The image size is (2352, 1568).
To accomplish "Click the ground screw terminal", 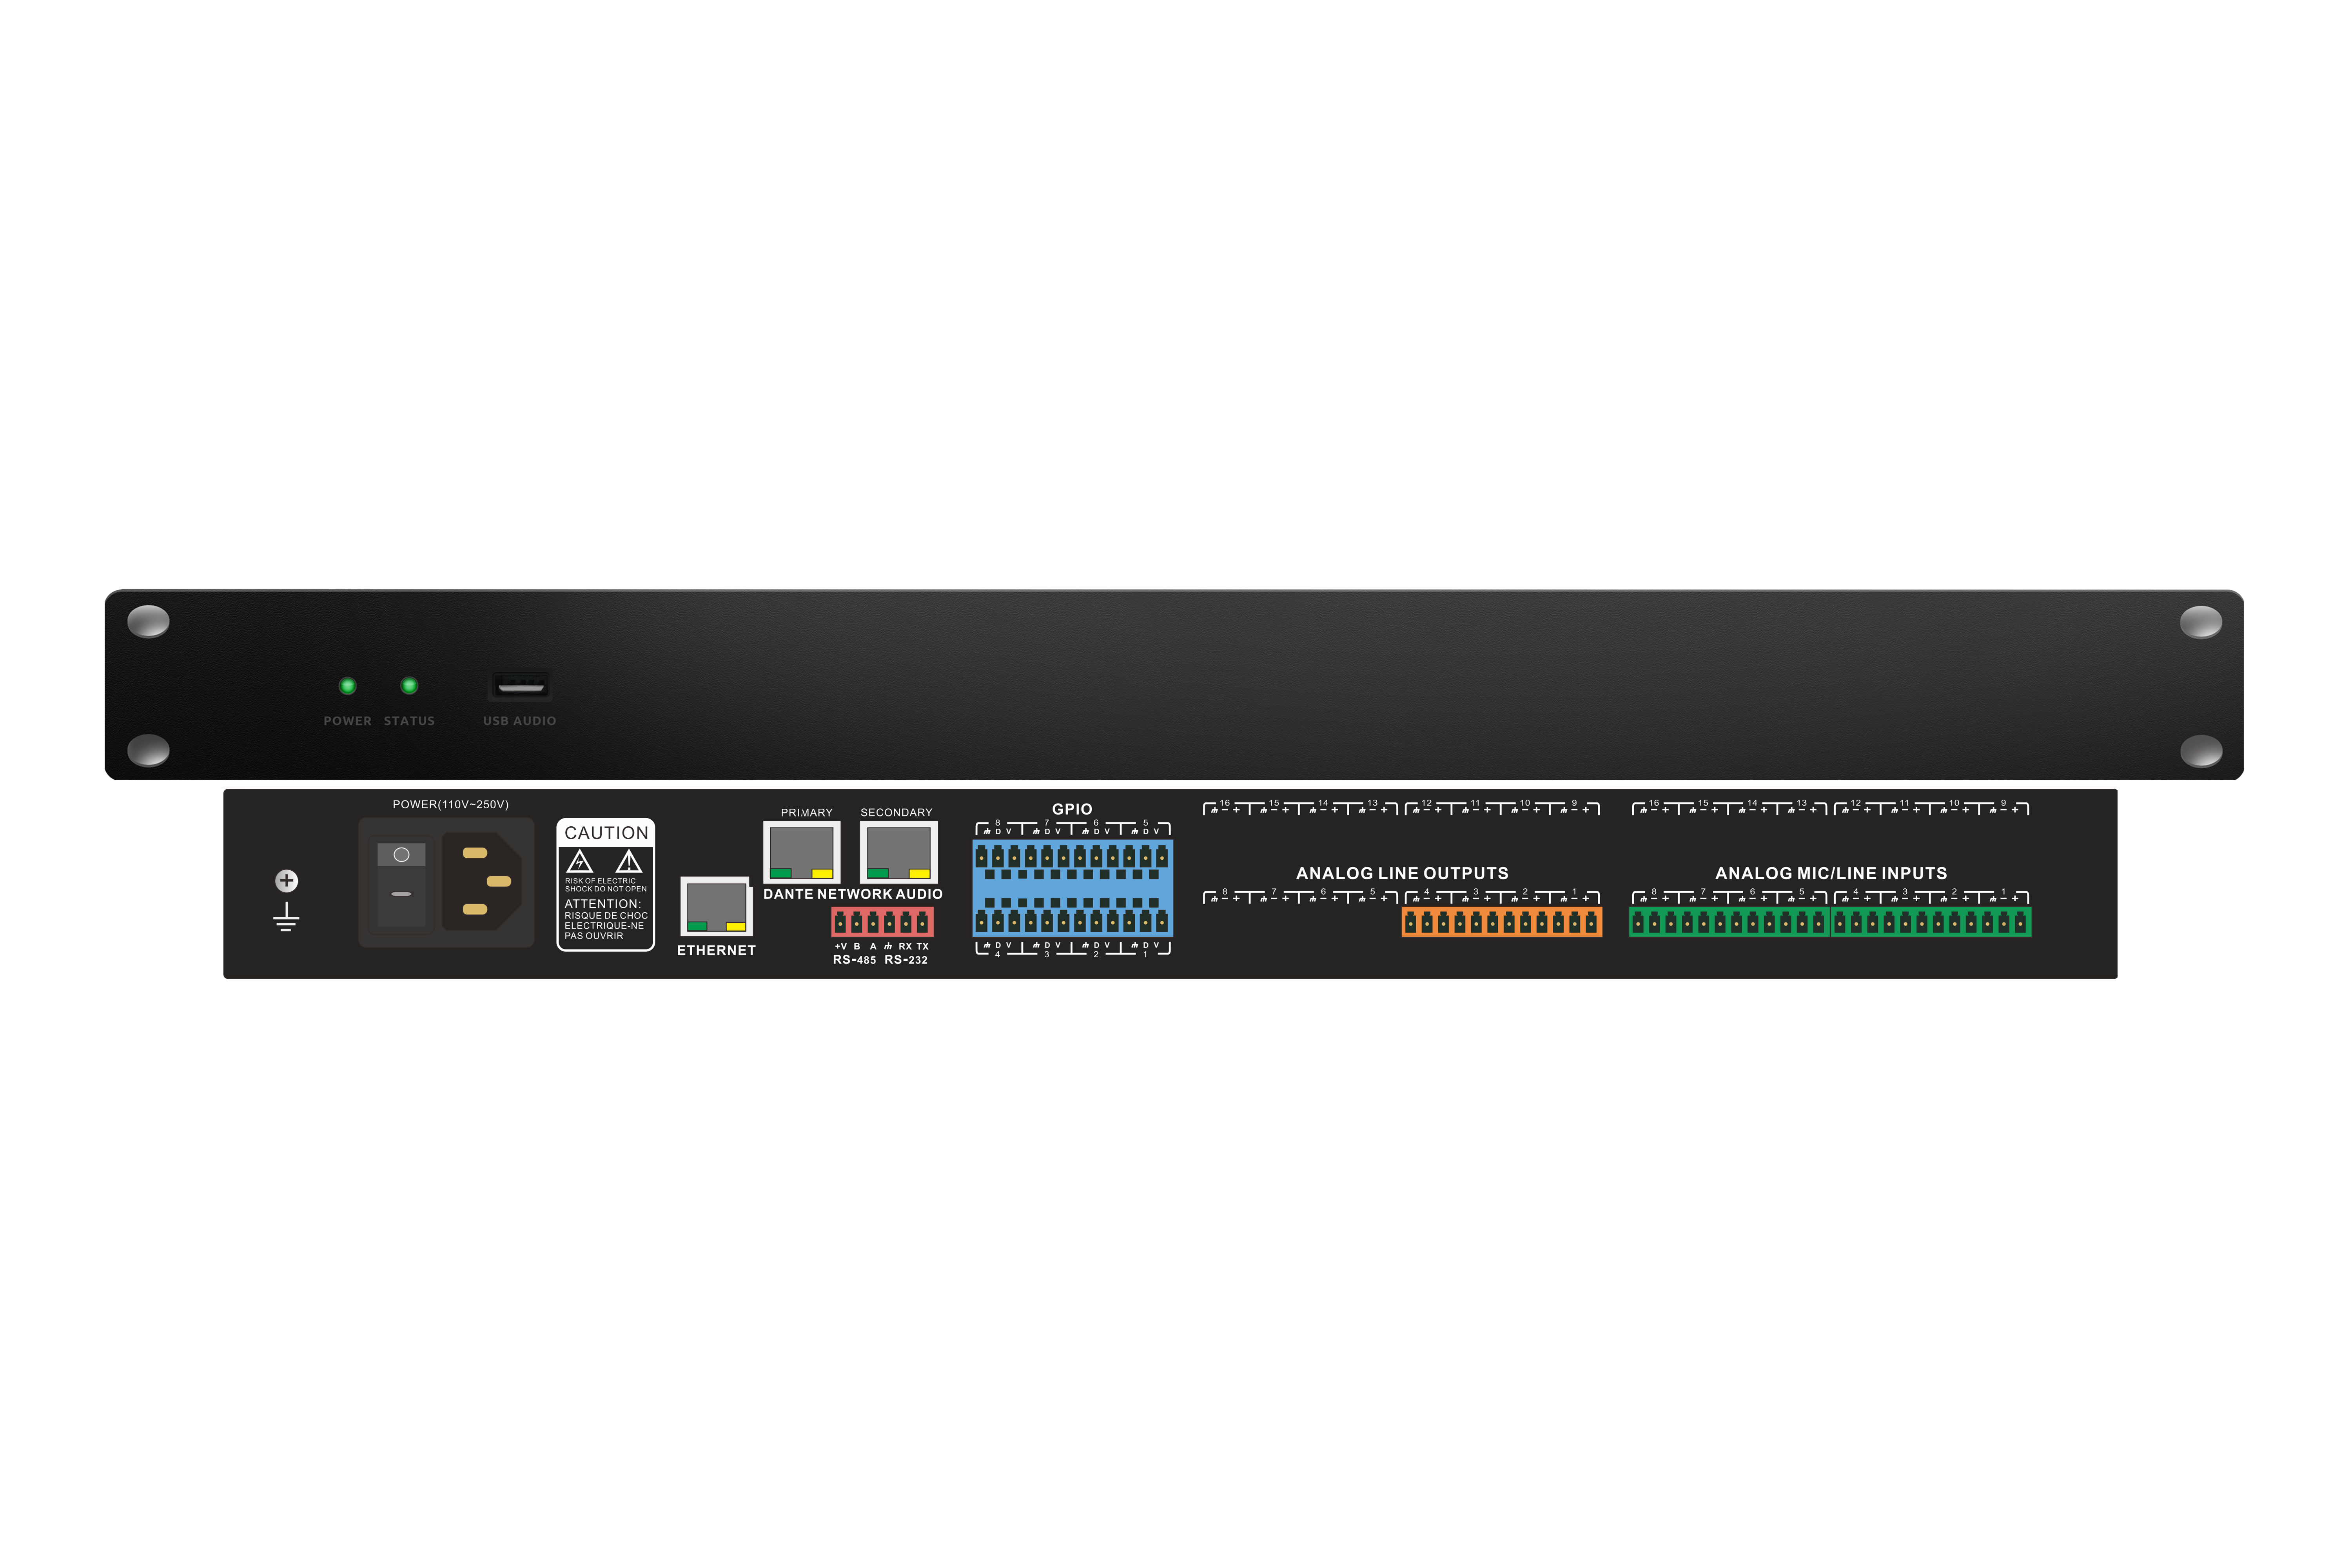I will [286, 881].
